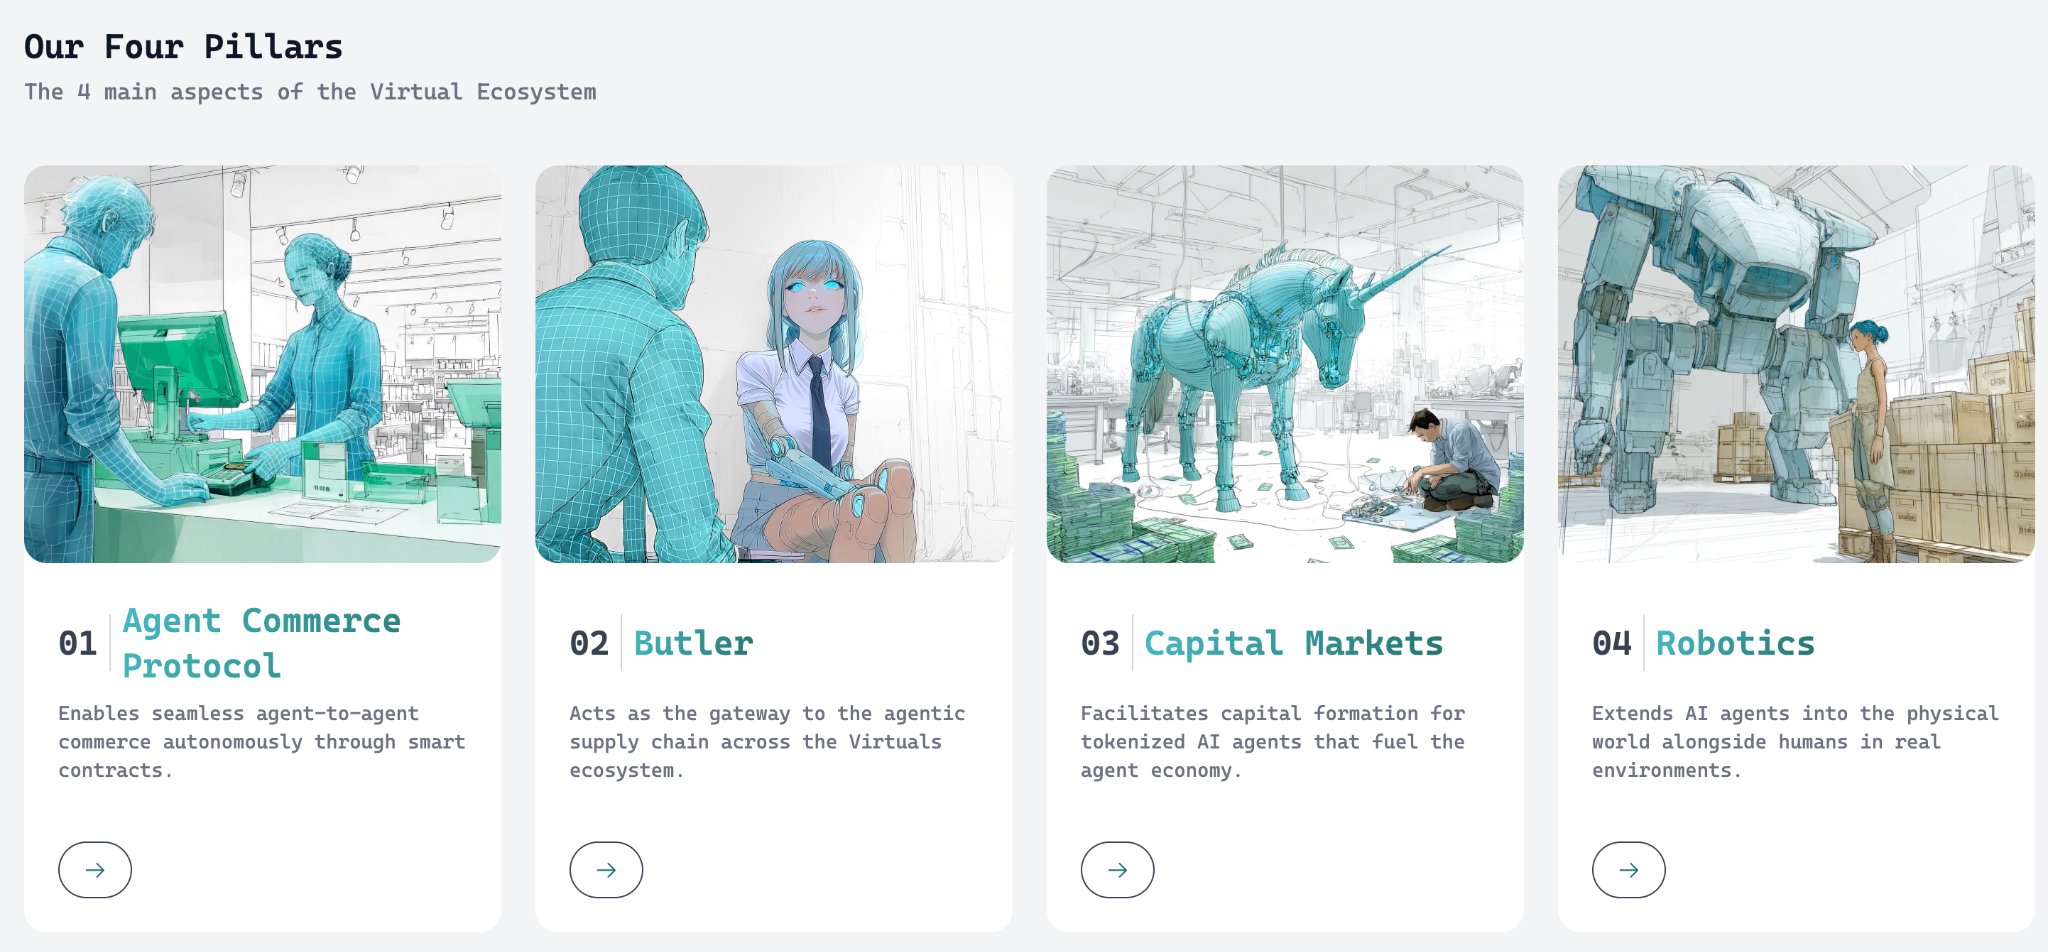Open the Butler card arrow button

coord(606,870)
